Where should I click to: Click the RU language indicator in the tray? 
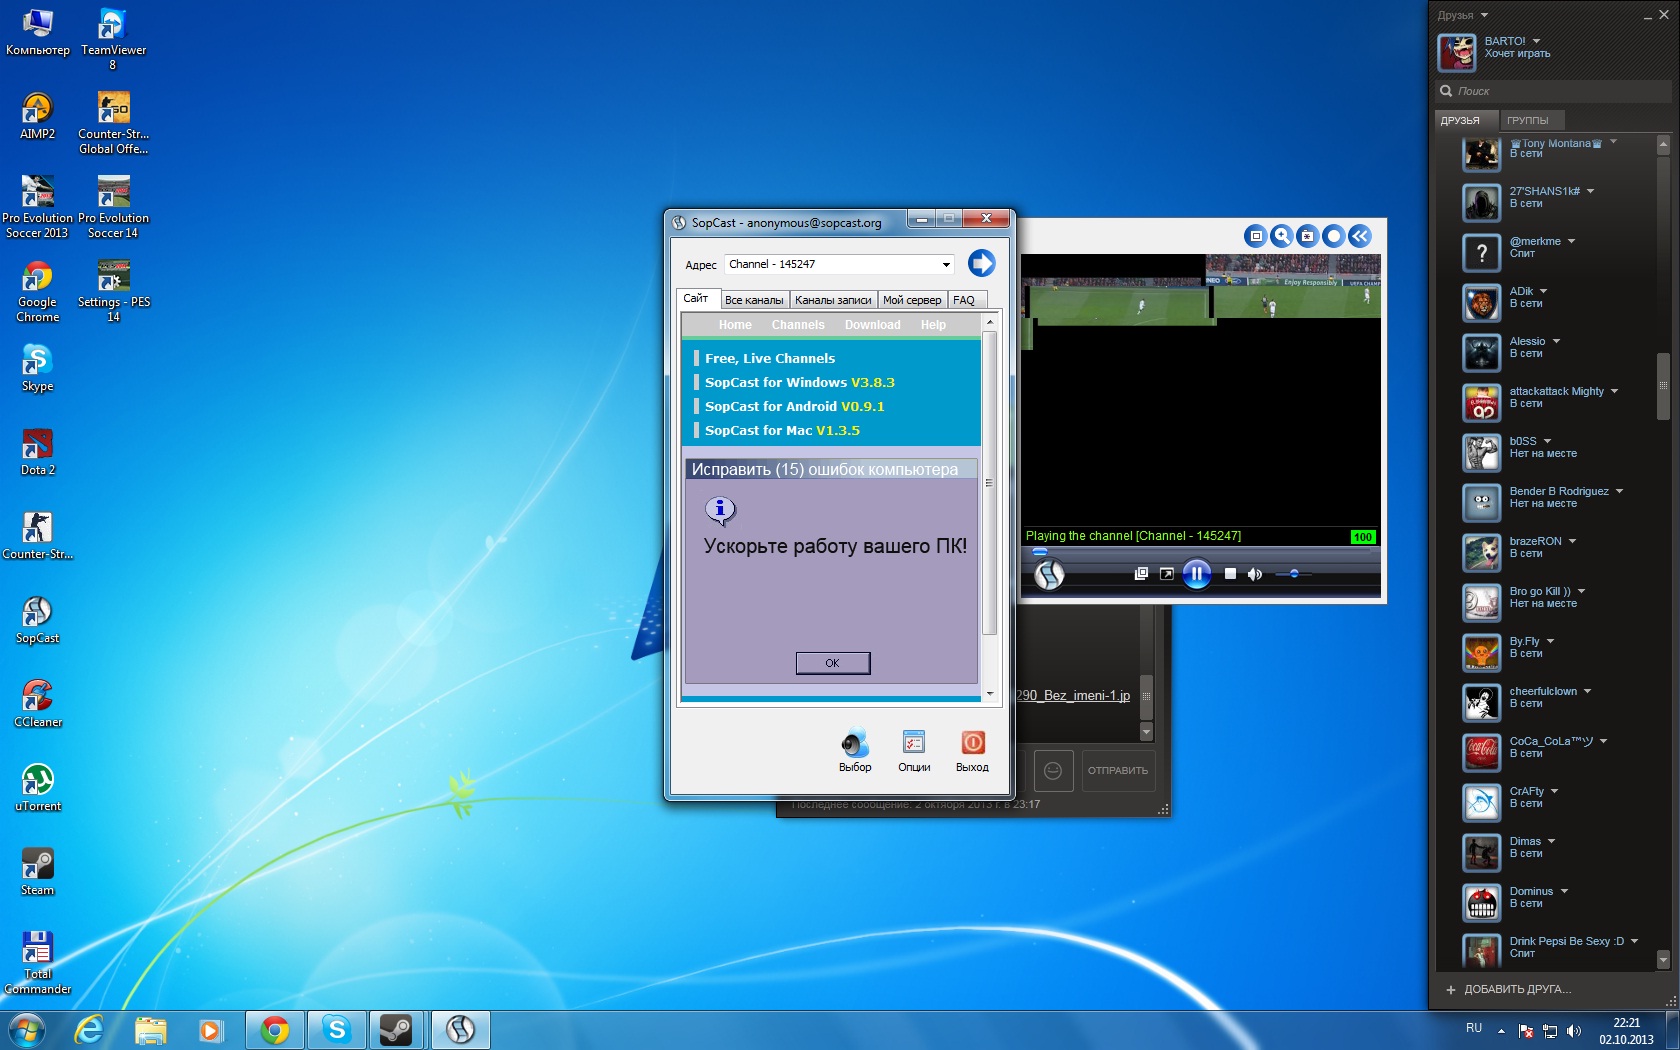[1473, 1028]
